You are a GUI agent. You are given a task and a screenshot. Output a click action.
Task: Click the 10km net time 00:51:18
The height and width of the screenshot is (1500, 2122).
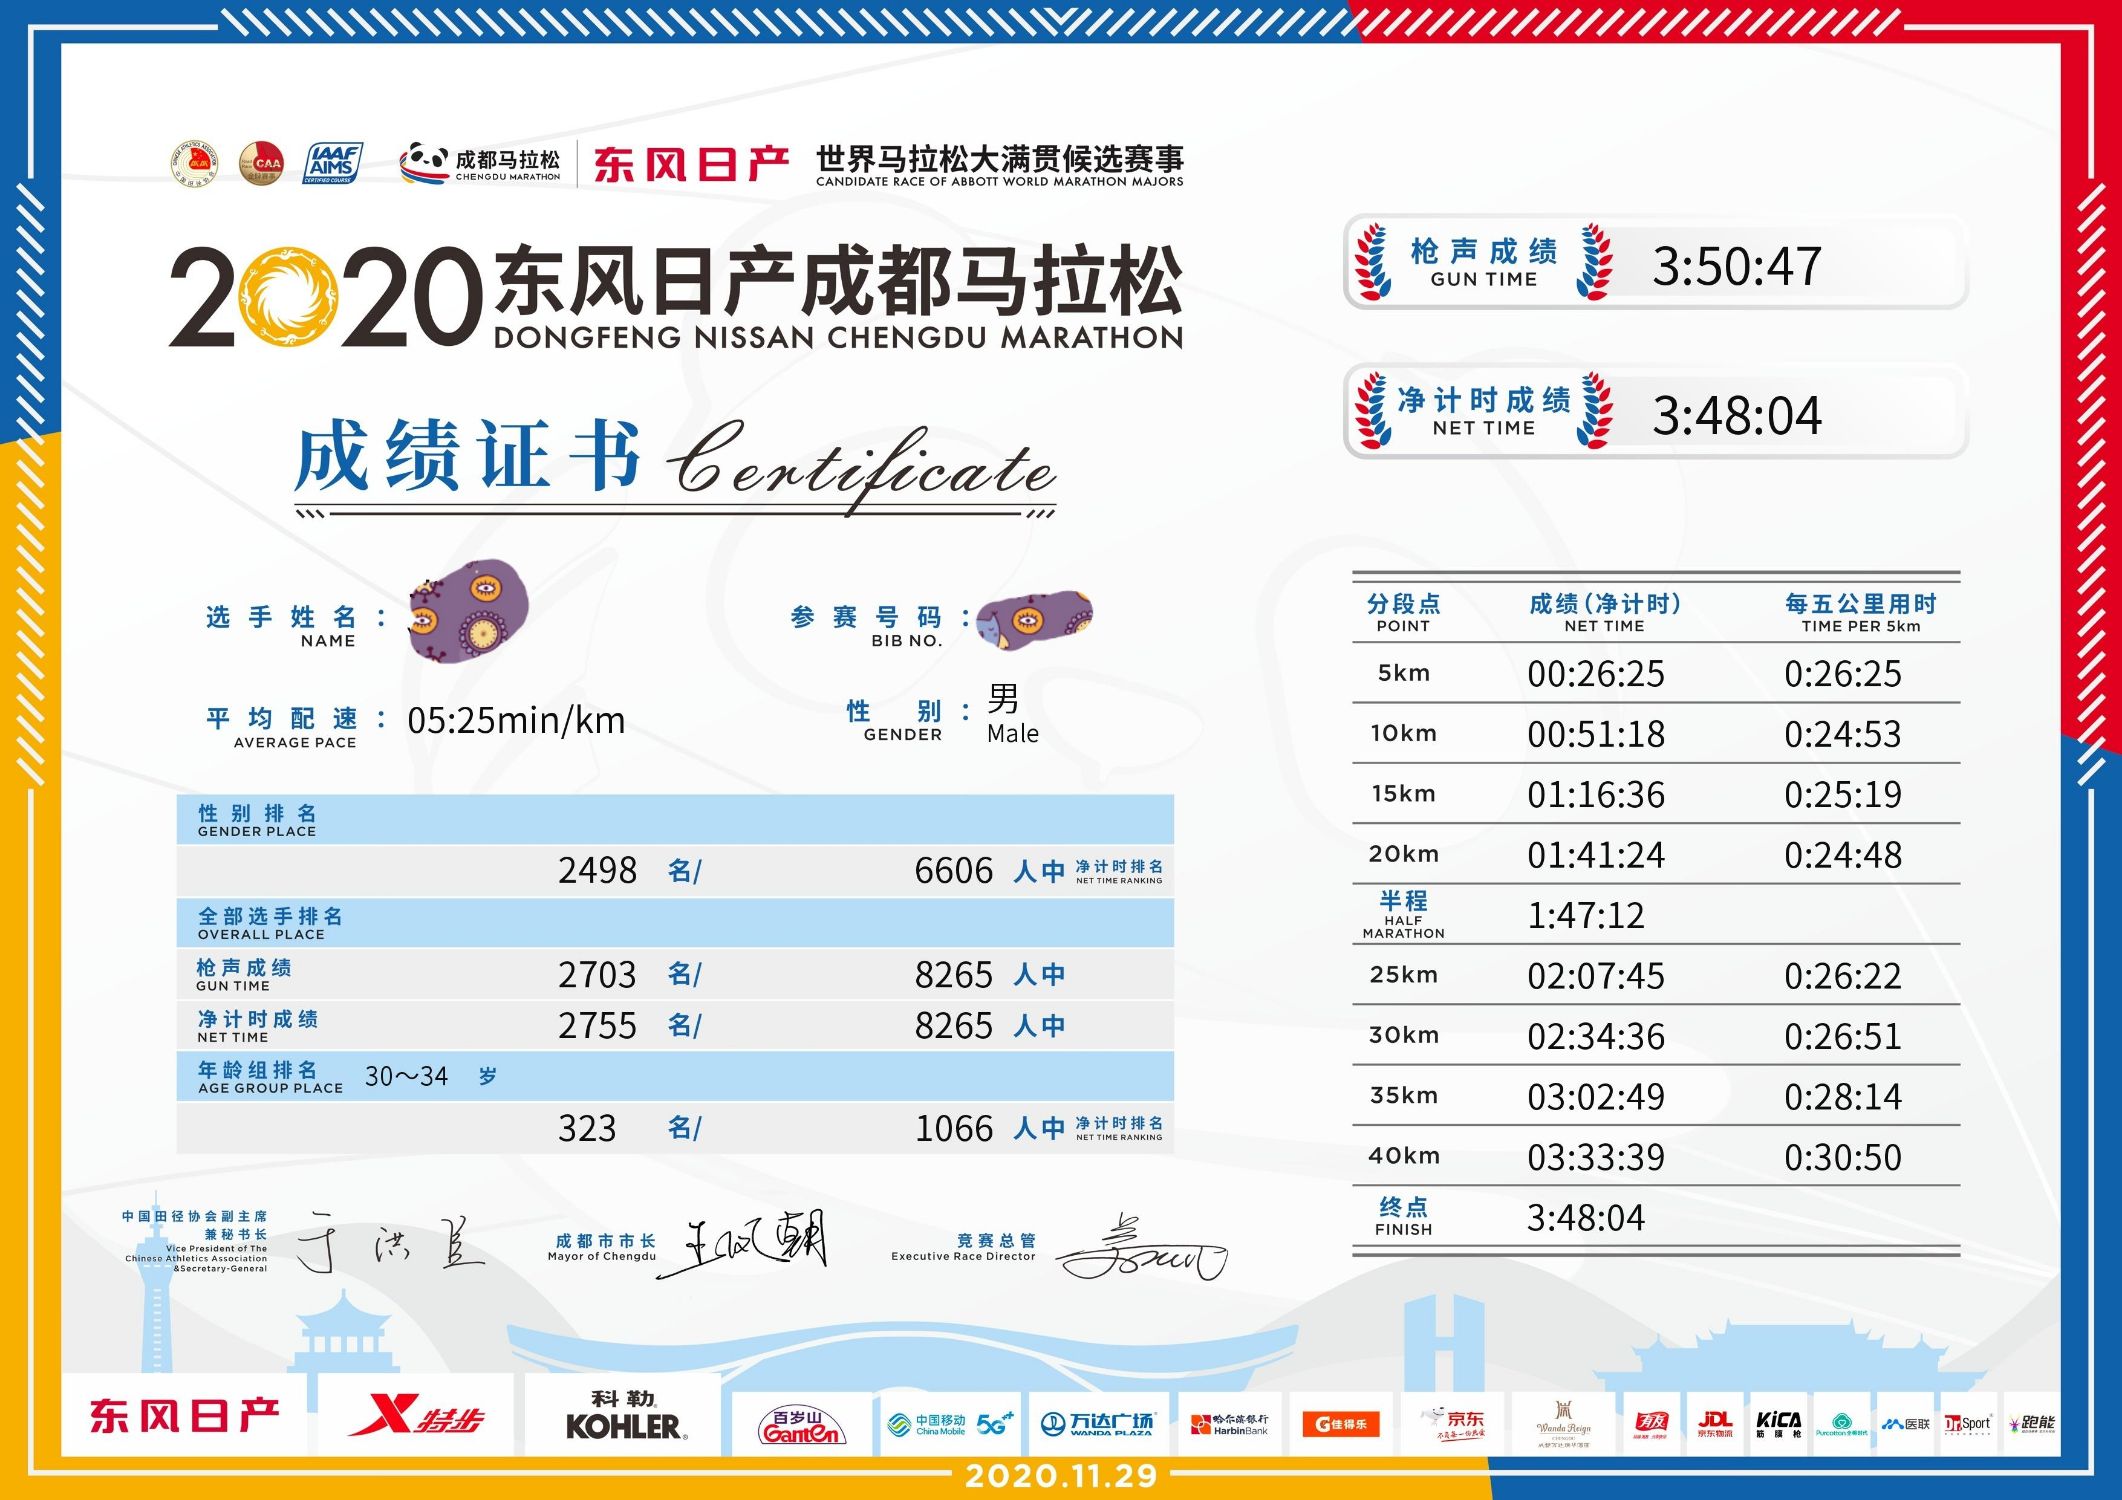coord(1596,735)
